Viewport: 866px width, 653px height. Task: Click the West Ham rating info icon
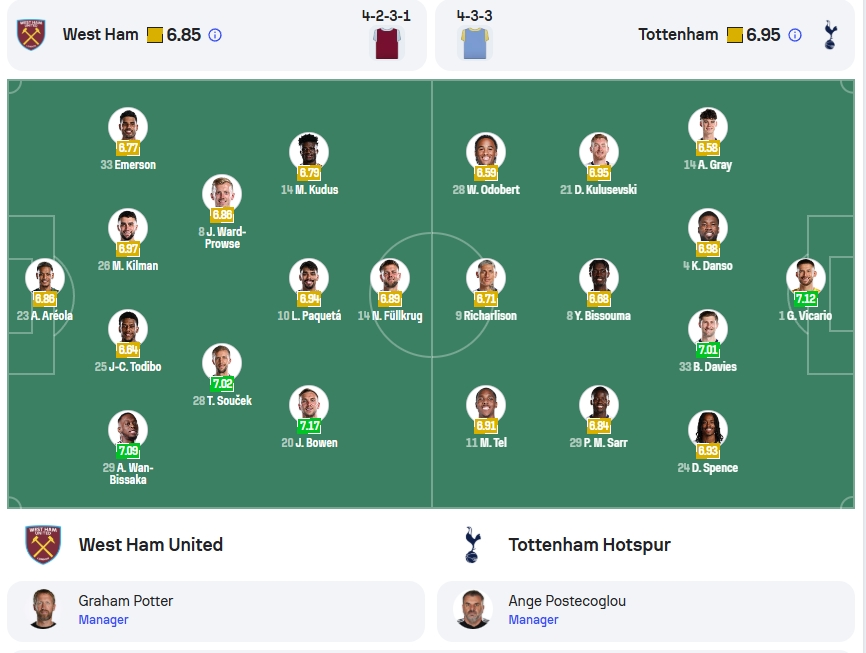pyautogui.click(x=215, y=35)
